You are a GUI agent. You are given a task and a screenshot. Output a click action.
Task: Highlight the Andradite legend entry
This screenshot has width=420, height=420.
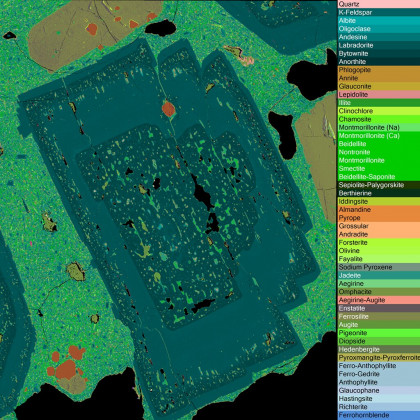pyautogui.click(x=379, y=234)
